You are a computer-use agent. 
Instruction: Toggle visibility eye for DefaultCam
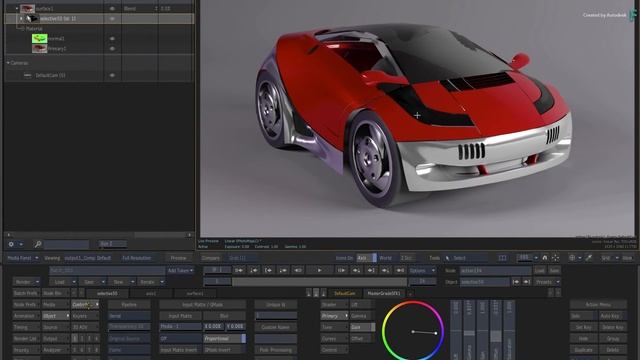click(112, 76)
